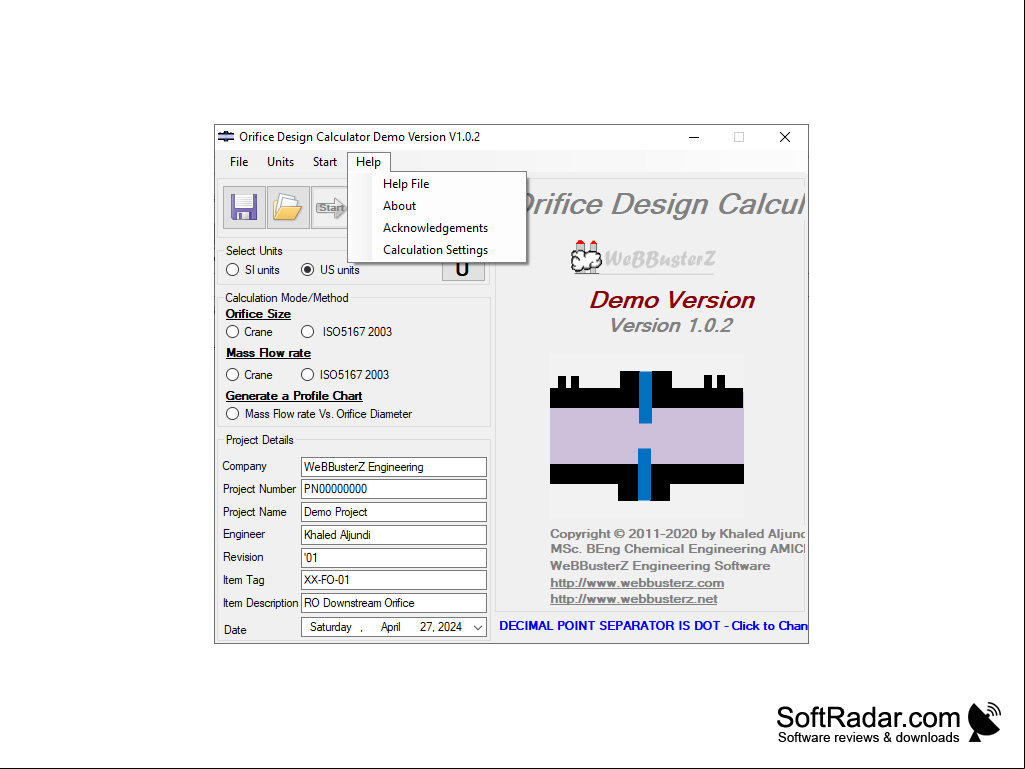Image resolution: width=1025 pixels, height=769 pixels.
Task: Close the Orifice Design Calculator window
Action: click(784, 137)
